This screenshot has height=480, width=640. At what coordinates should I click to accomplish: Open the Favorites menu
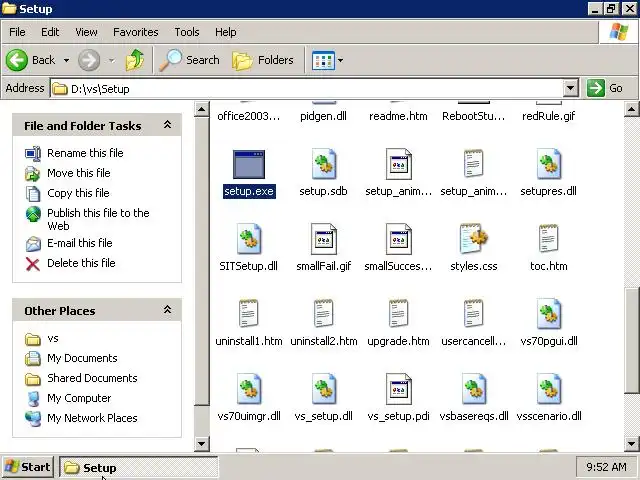[x=136, y=32]
